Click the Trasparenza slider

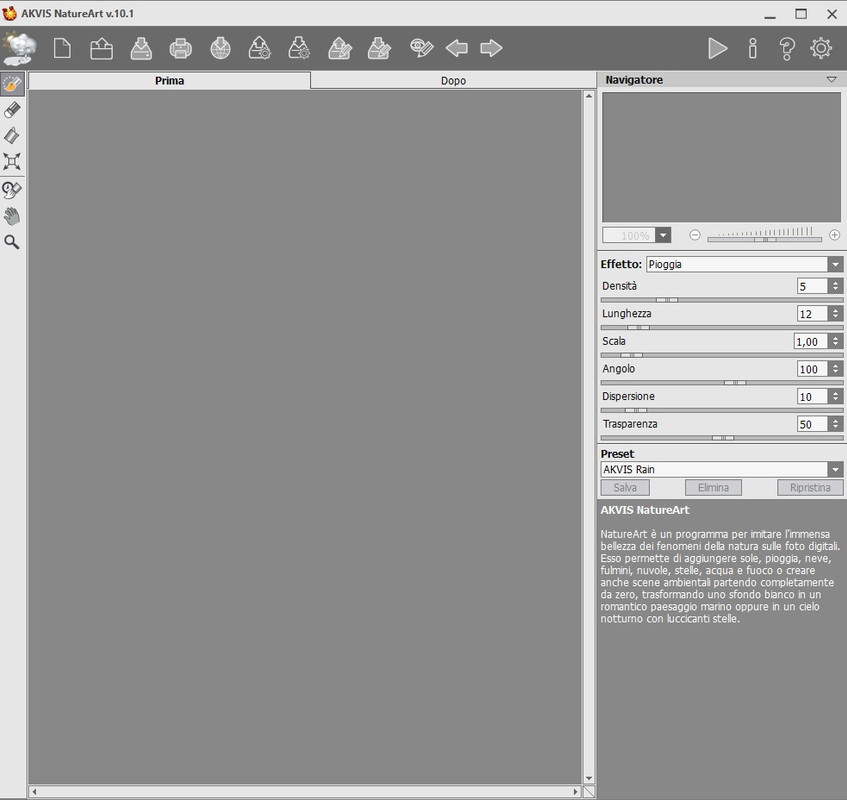pyautogui.click(x=722, y=438)
